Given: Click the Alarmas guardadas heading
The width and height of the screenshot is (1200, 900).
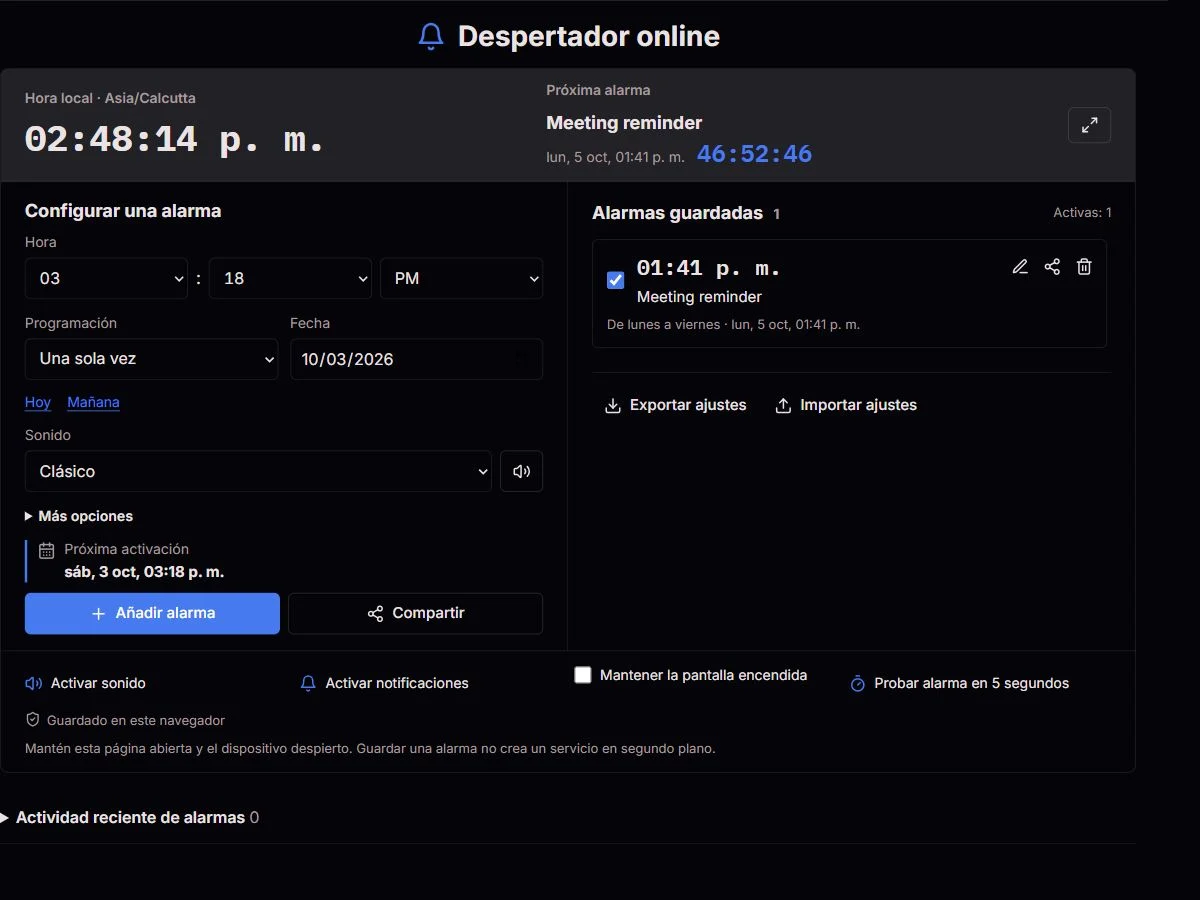Looking at the screenshot, I should tap(677, 213).
